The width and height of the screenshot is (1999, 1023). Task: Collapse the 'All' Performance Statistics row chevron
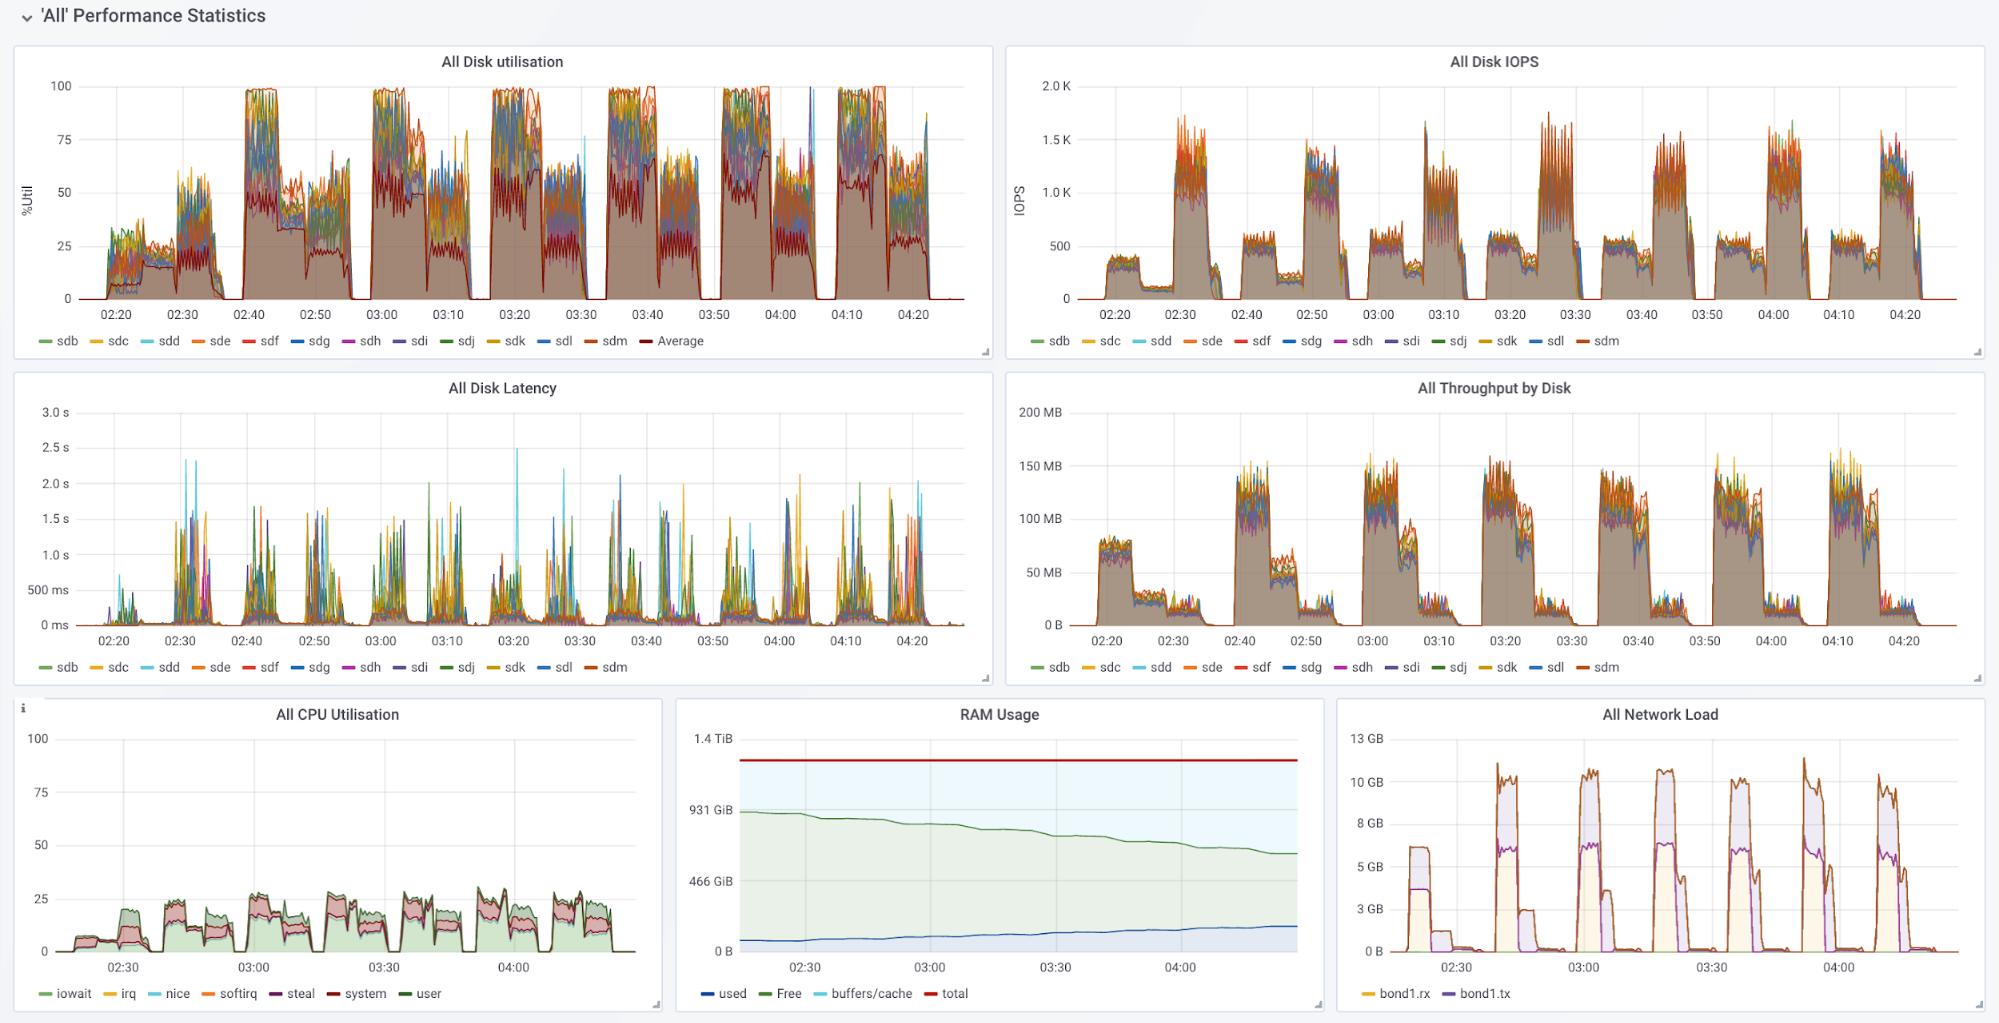(27, 18)
